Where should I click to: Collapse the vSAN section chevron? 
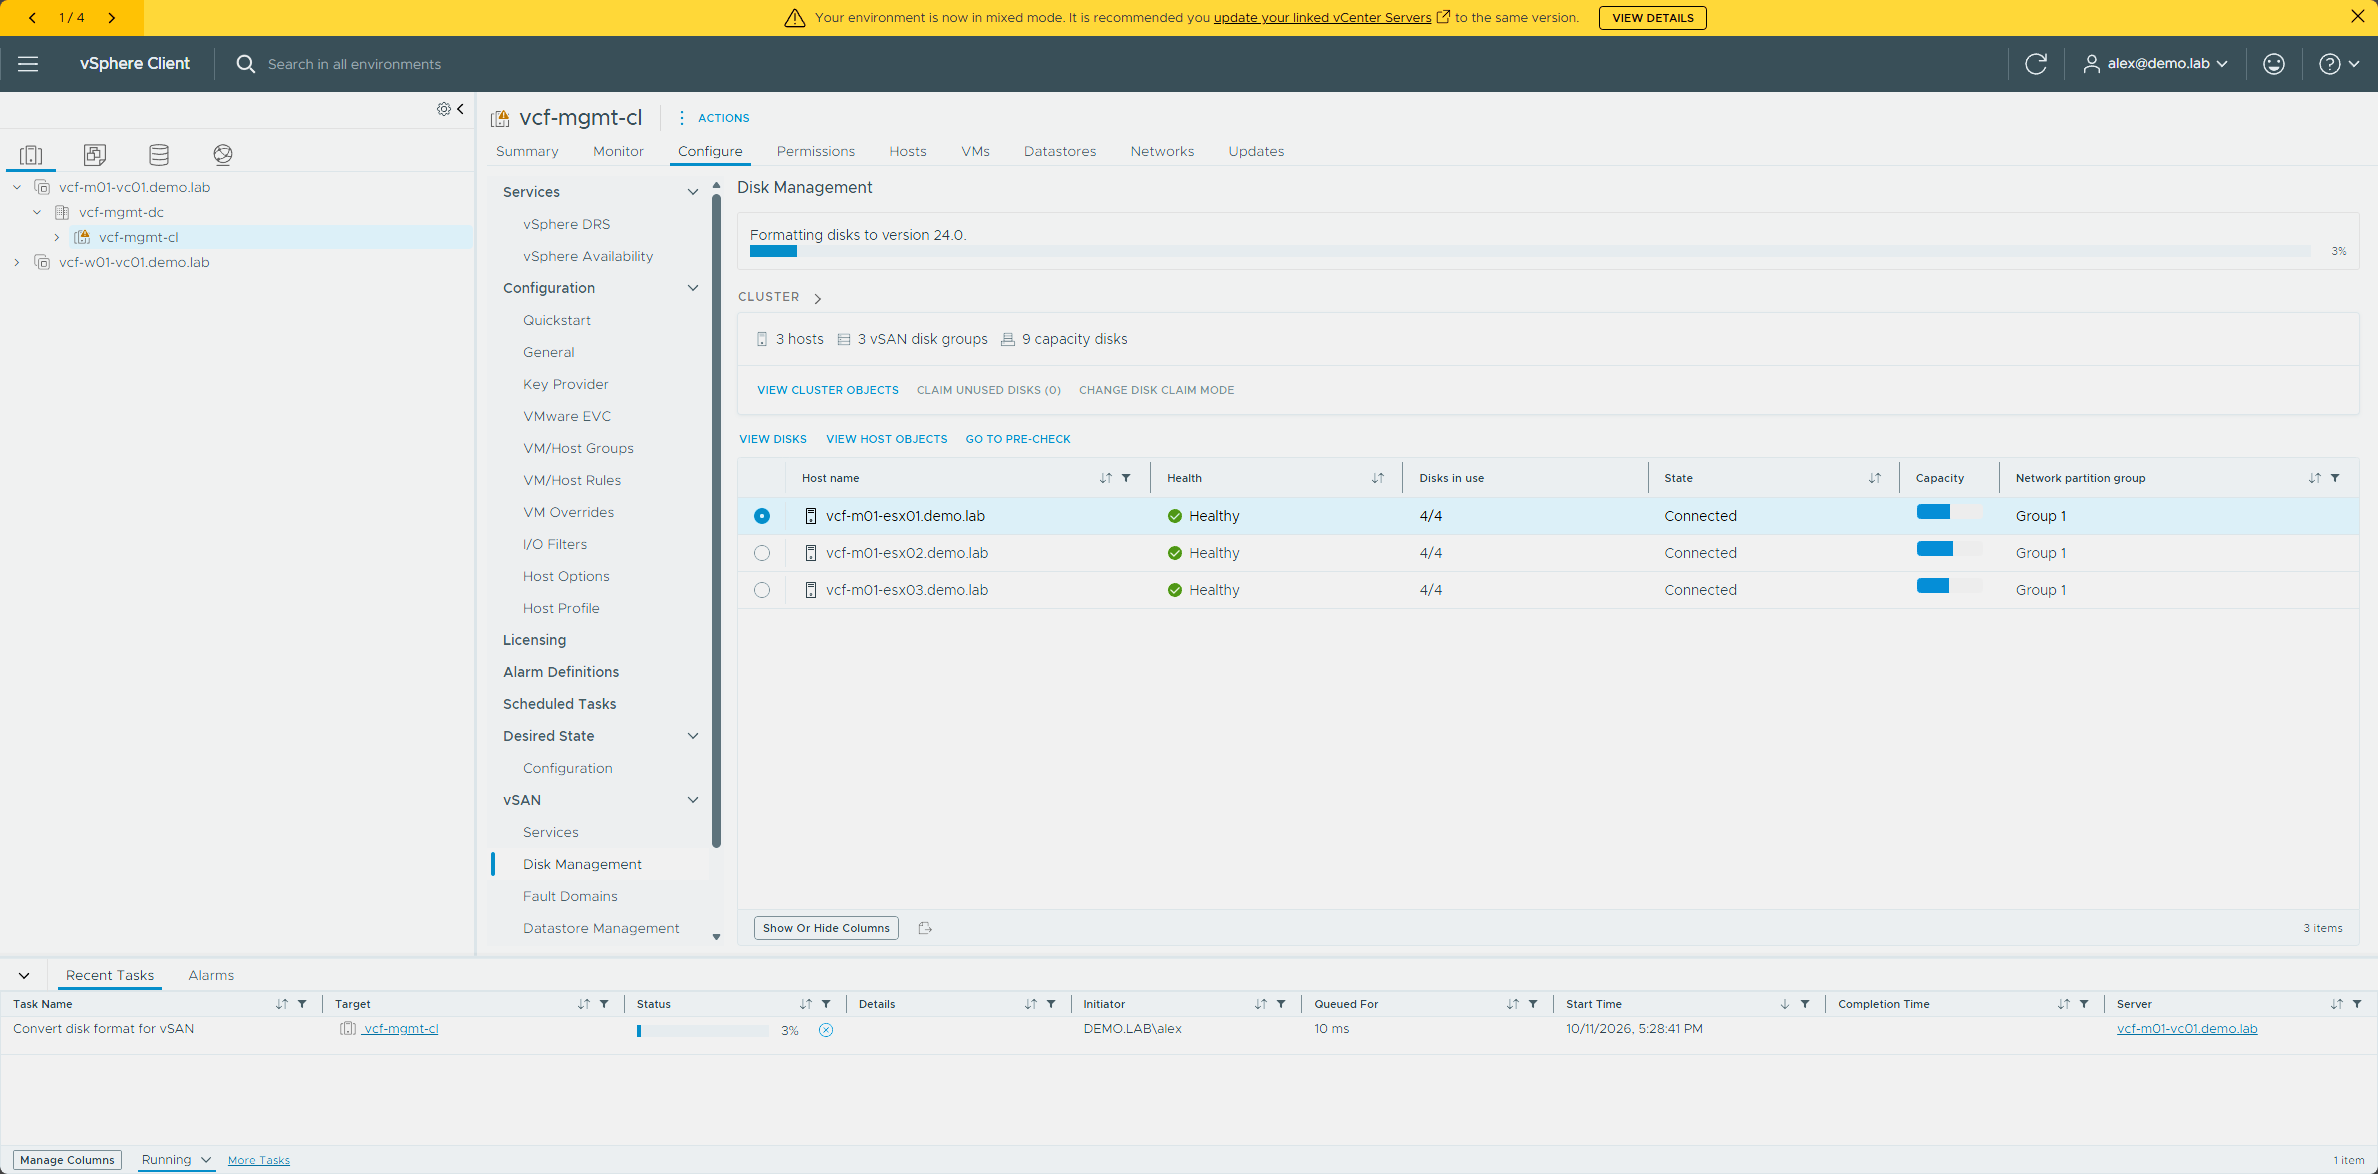click(692, 800)
